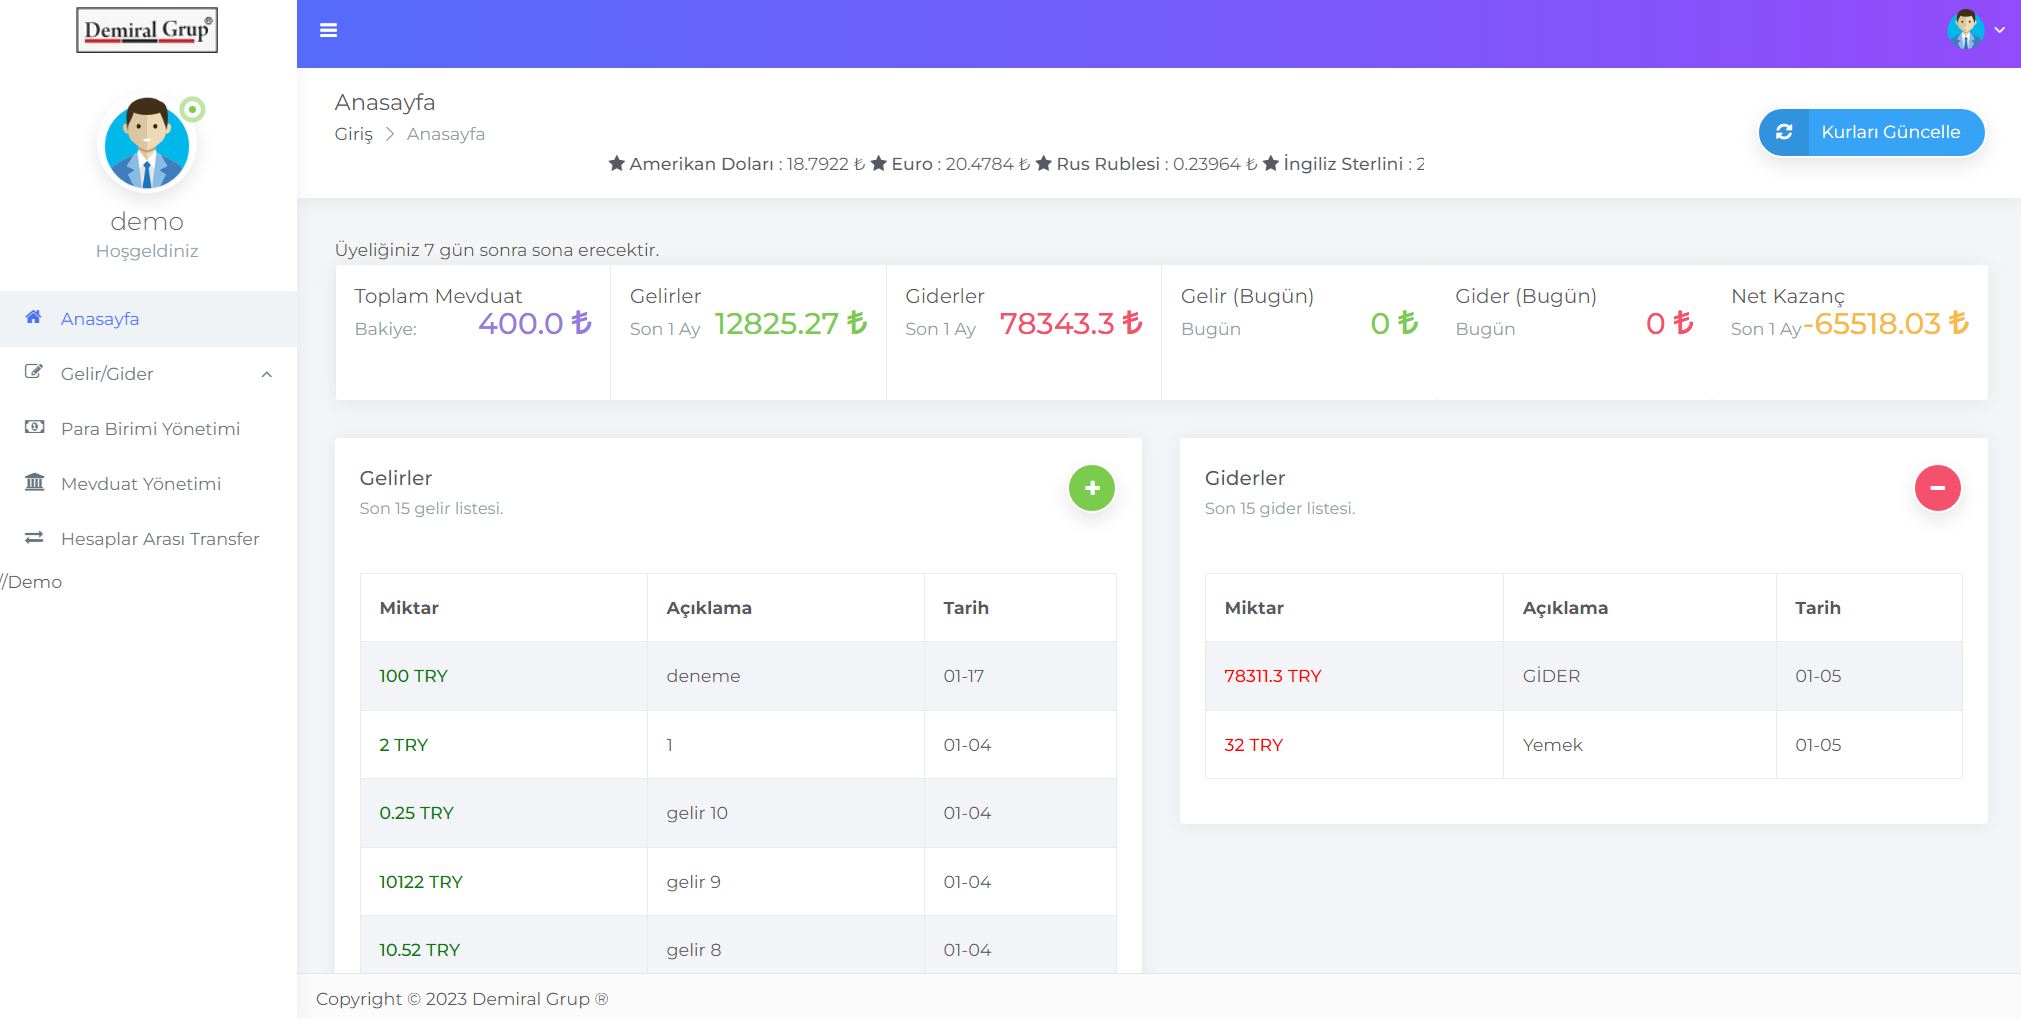This screenshot has height=1019, width=2021.
Task: Click the green plus add-income icon
Action: click(1092, 488)
